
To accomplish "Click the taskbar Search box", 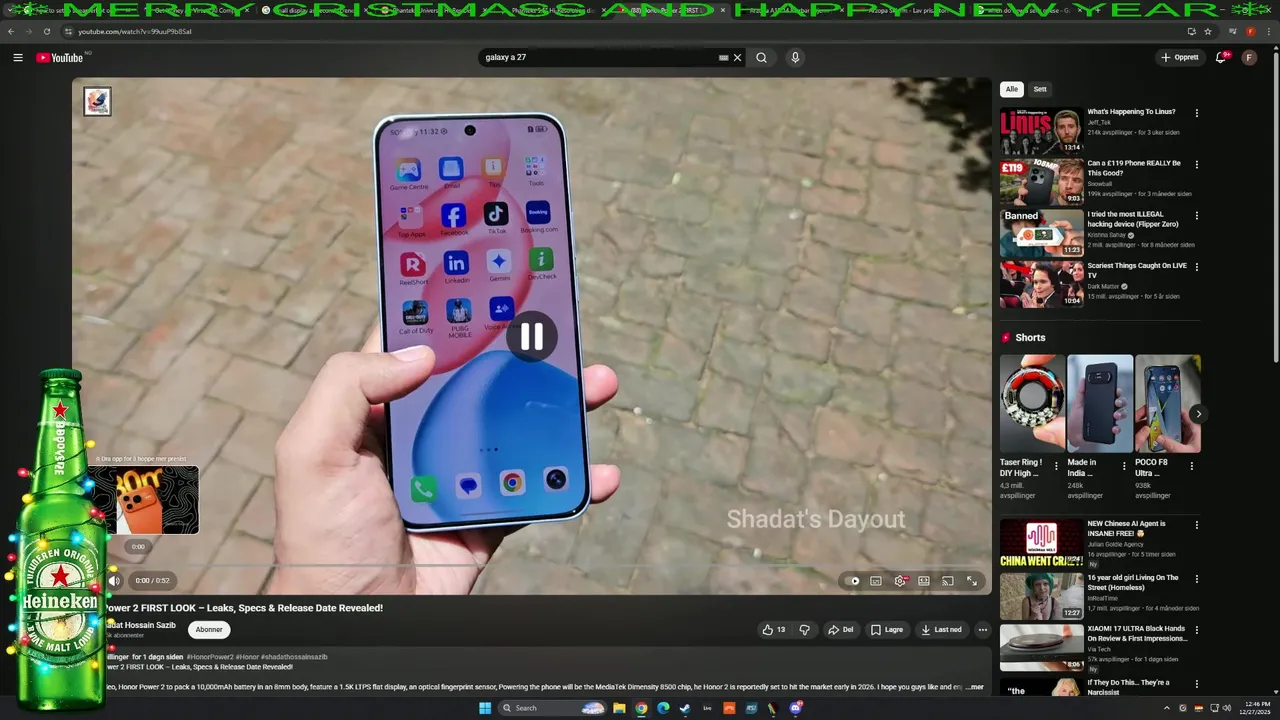I will (553, 708).
